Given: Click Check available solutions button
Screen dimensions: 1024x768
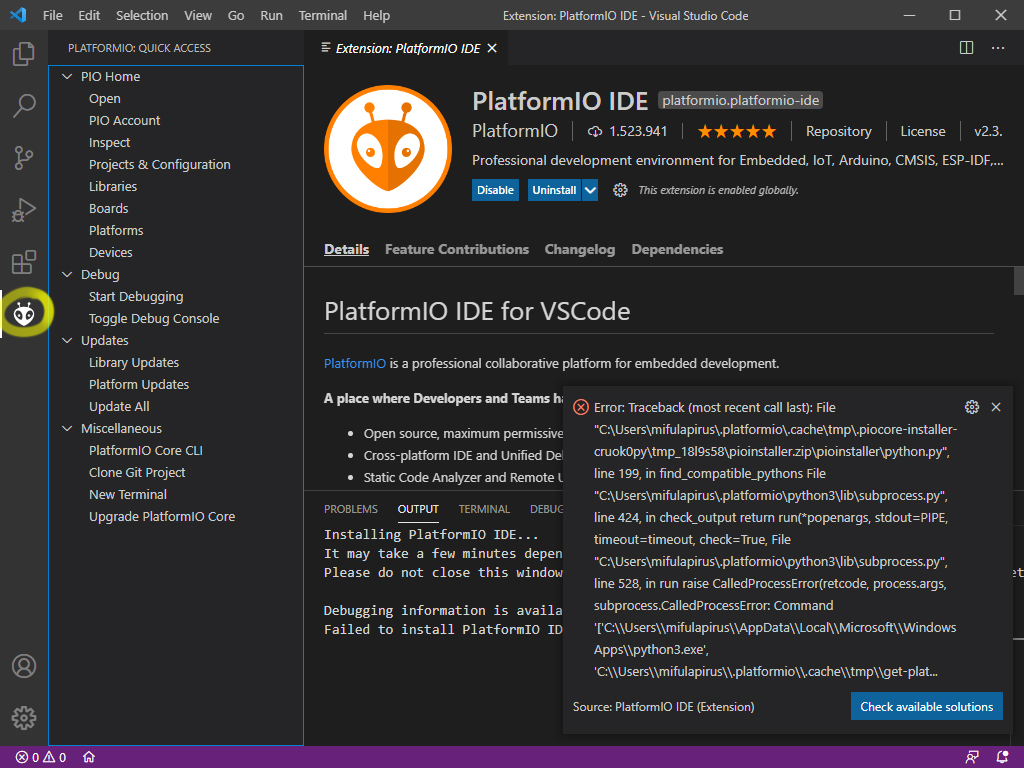Looking at the screenshot, I should (926, 707).
